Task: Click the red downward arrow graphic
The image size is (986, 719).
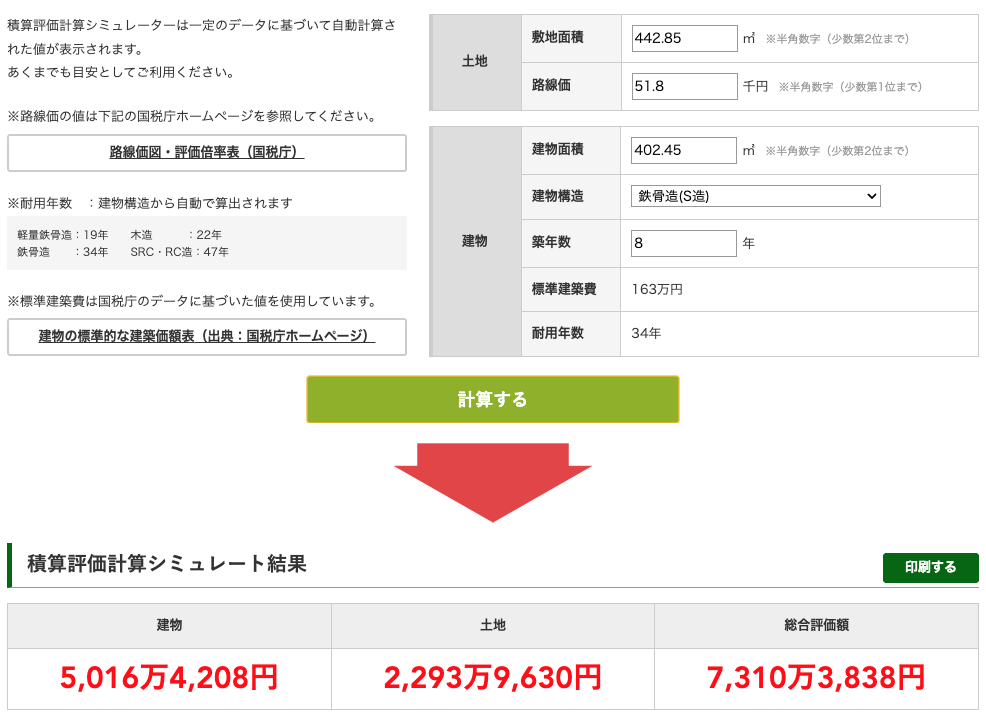Action: (493, 478)
